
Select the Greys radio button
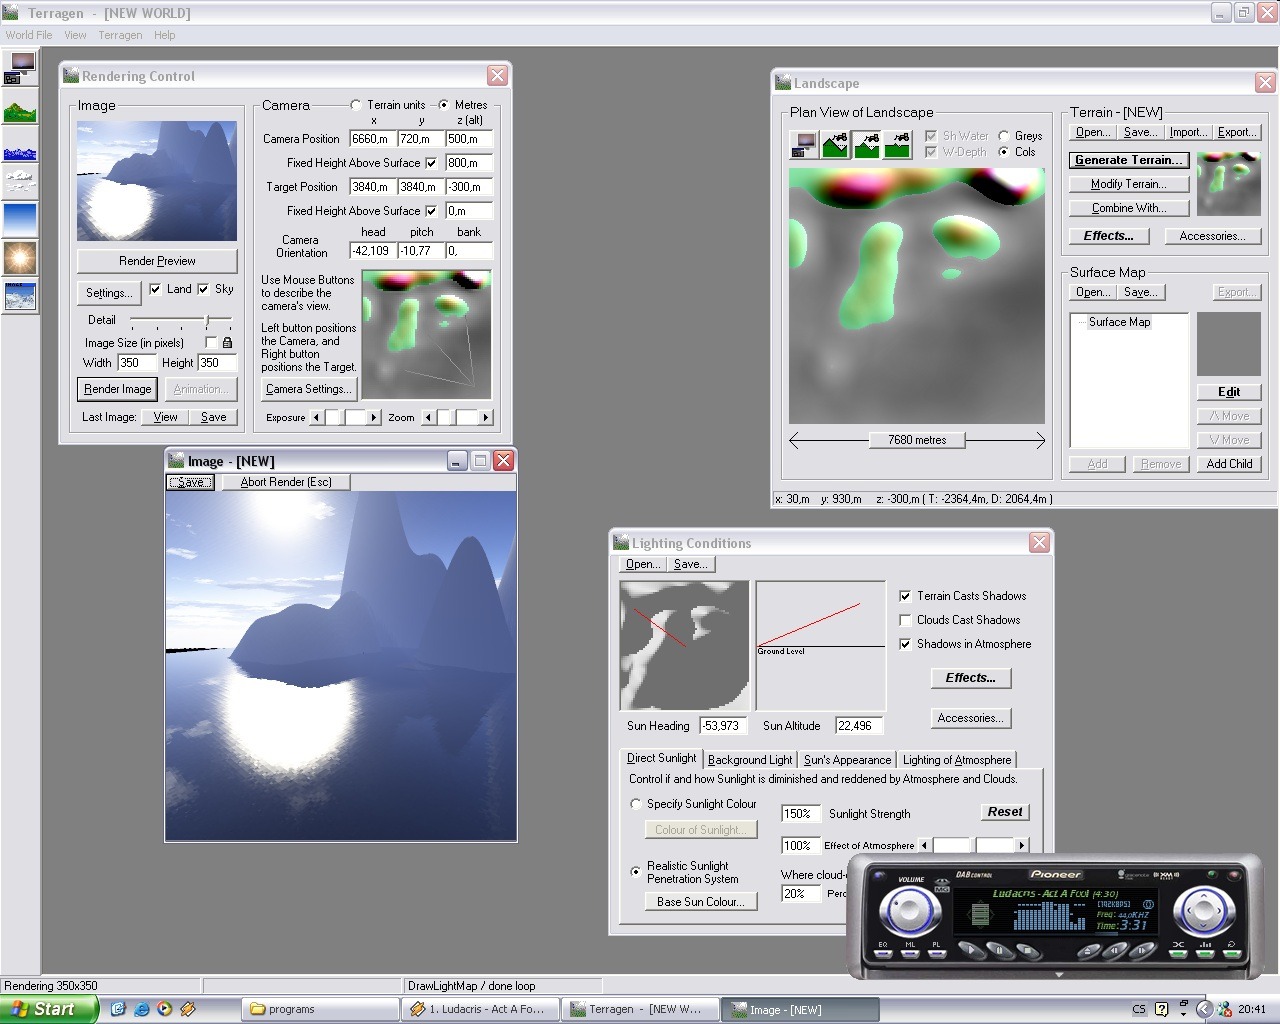pyautogui.click(x=1004, y=136)
